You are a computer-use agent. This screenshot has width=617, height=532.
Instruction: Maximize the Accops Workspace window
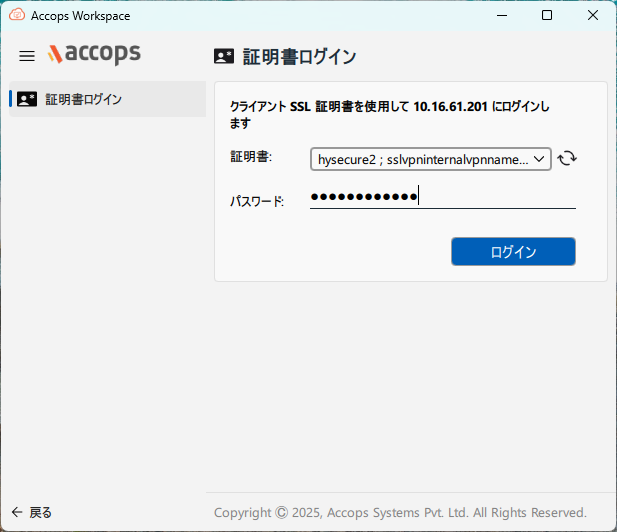pos(547,15)
